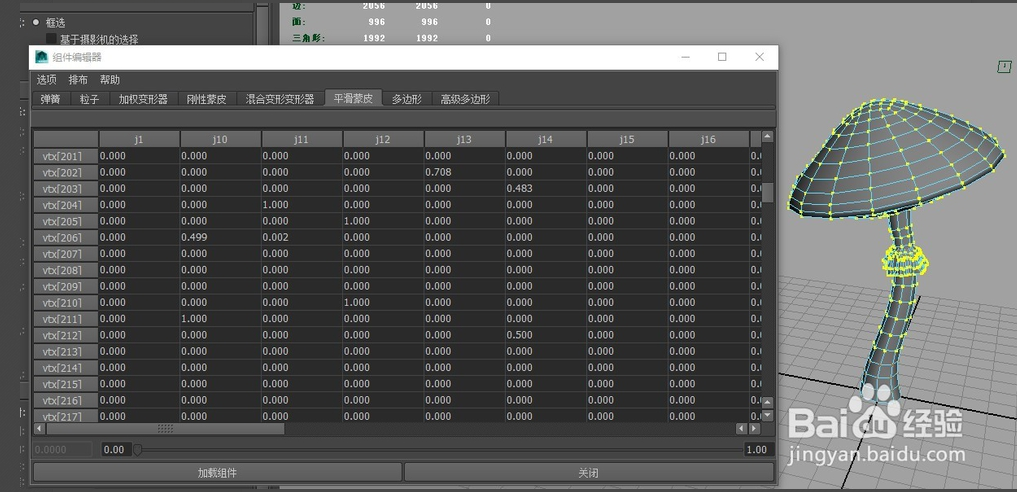Image resolution: width=1017 pixels, height=492 pixels.
Task: Select row header vtx[203]
Action: [x=66, y=188]
